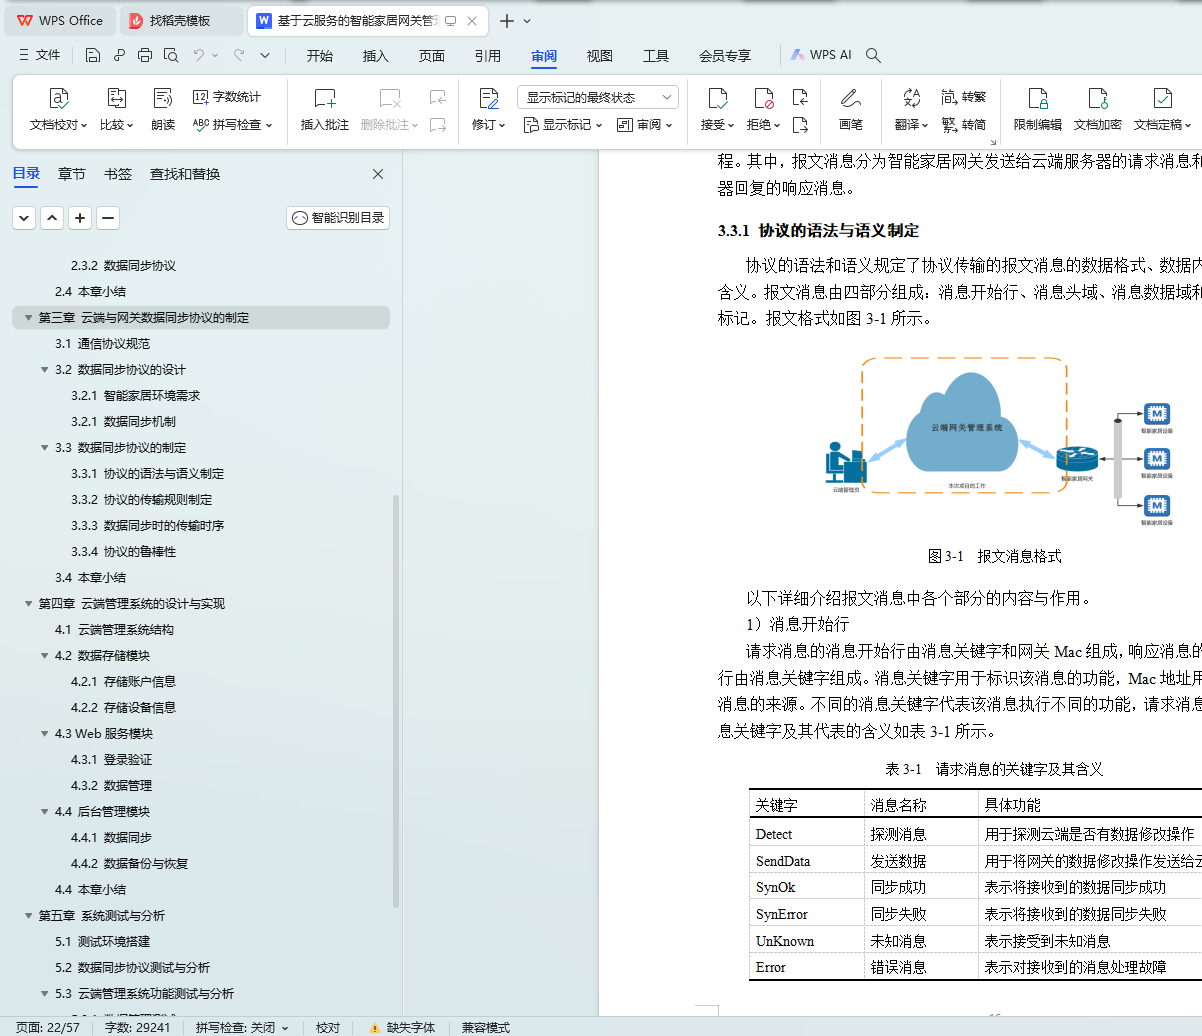Switch to 视图 ribbon tab
Screen dimensions: 1202x1036
[x=600, y=55]
